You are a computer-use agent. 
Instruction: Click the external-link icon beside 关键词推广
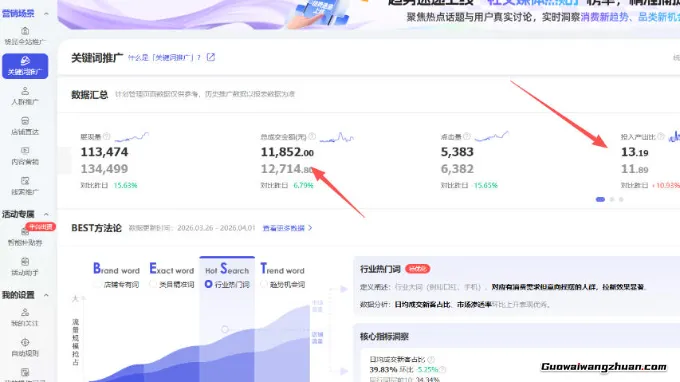tap(211, 57)
